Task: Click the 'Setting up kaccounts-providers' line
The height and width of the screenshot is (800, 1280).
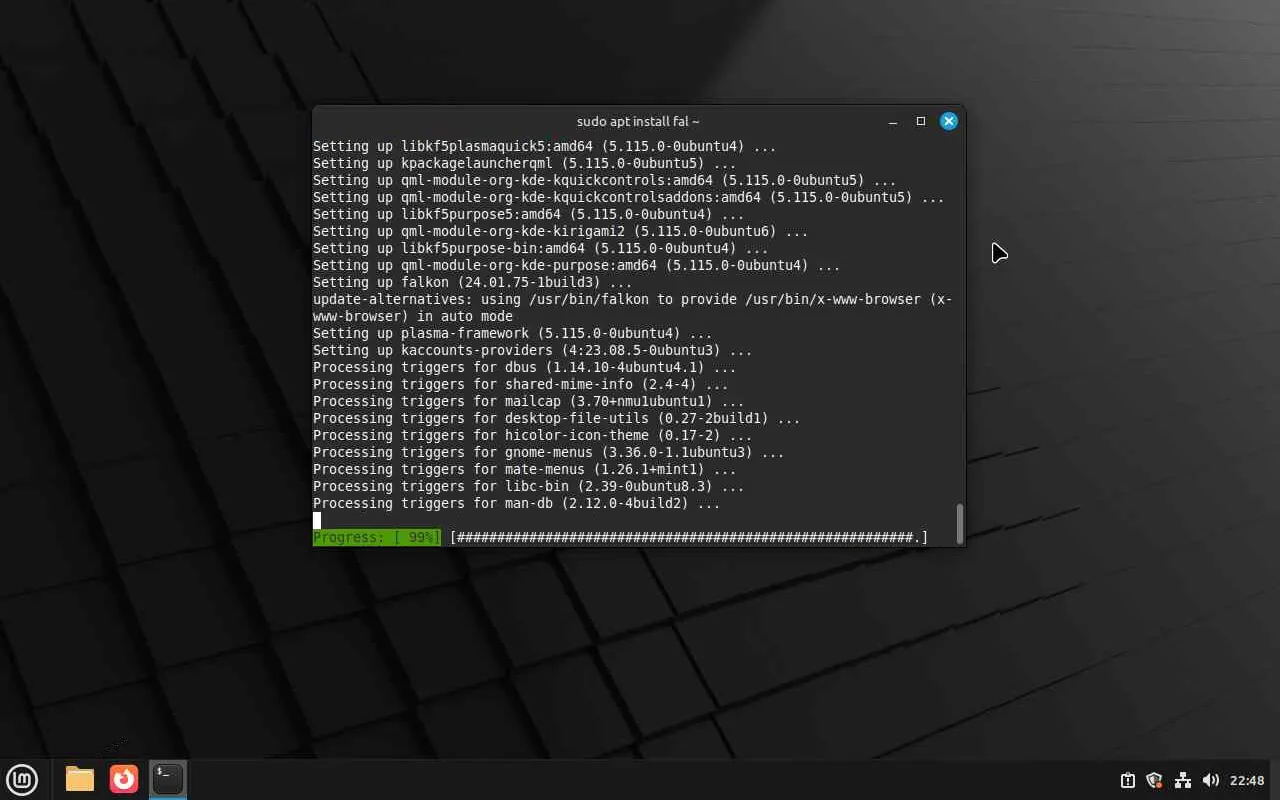Action: click(x=533, y=351)
